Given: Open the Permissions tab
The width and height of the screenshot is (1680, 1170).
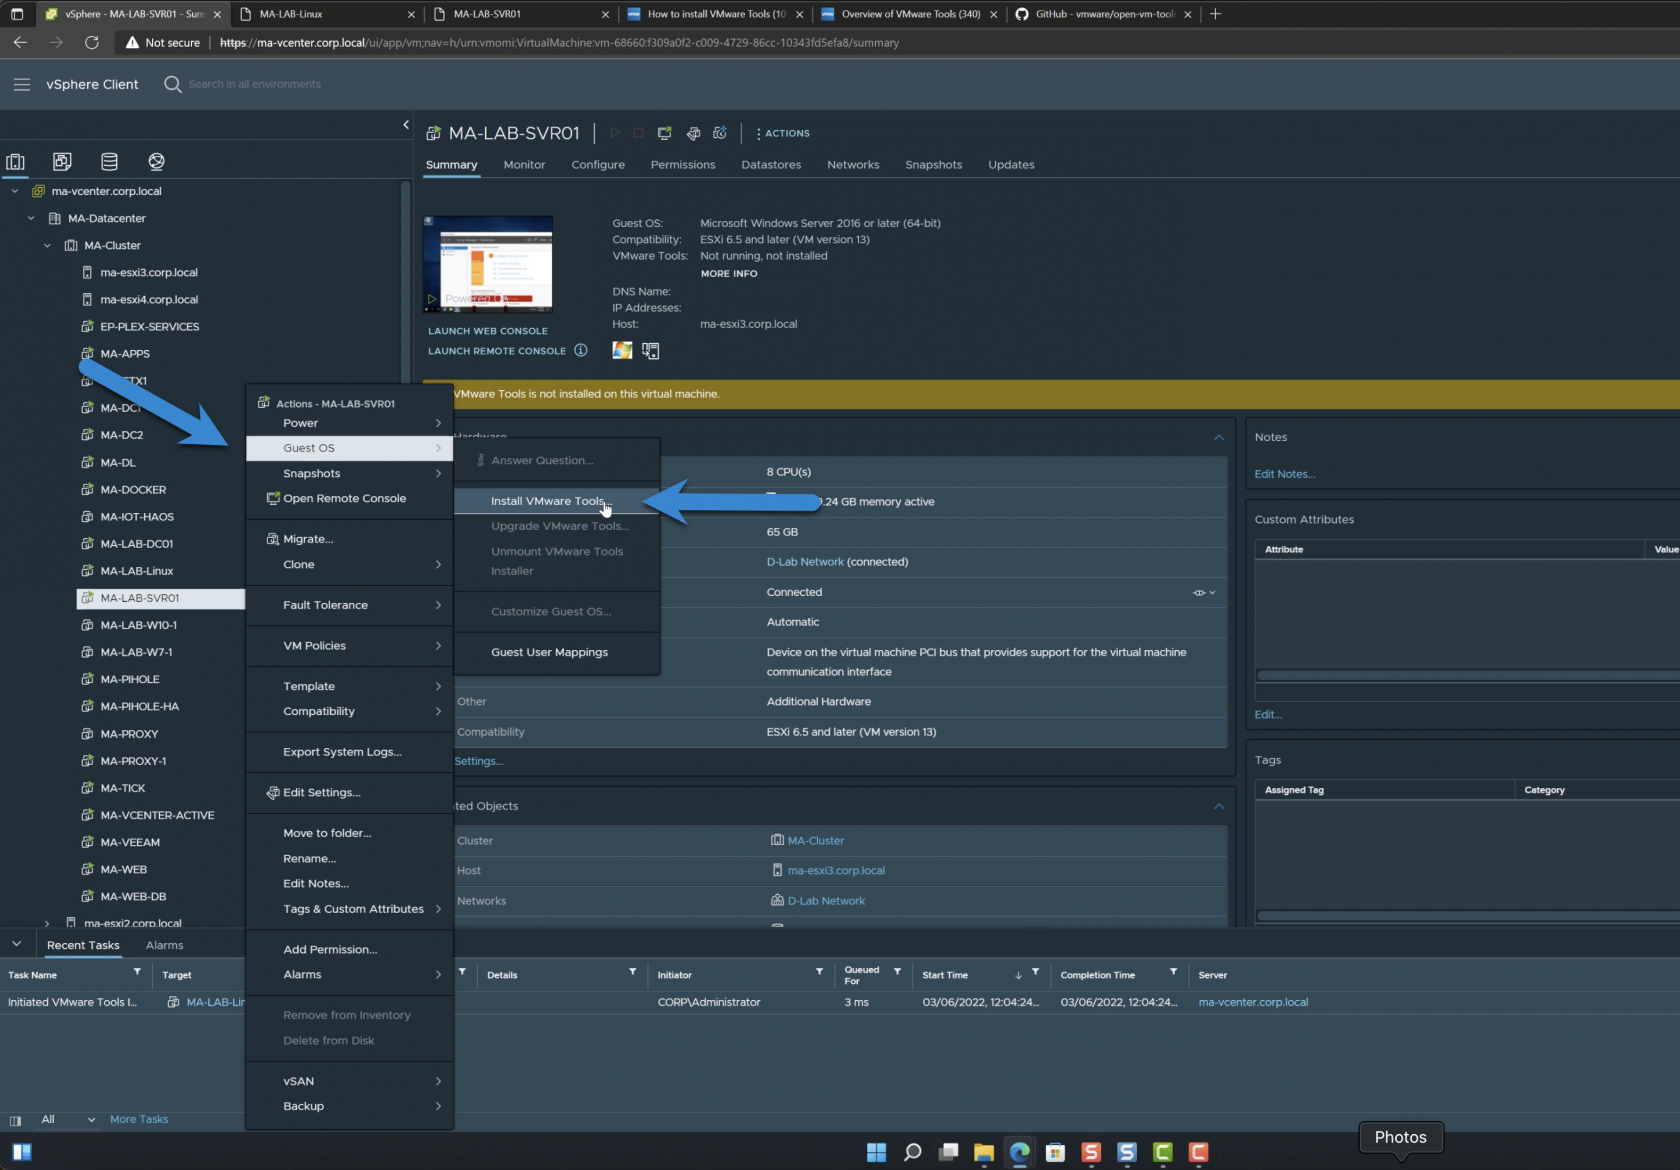Looking at the screenshot, I should coord(683,165).
